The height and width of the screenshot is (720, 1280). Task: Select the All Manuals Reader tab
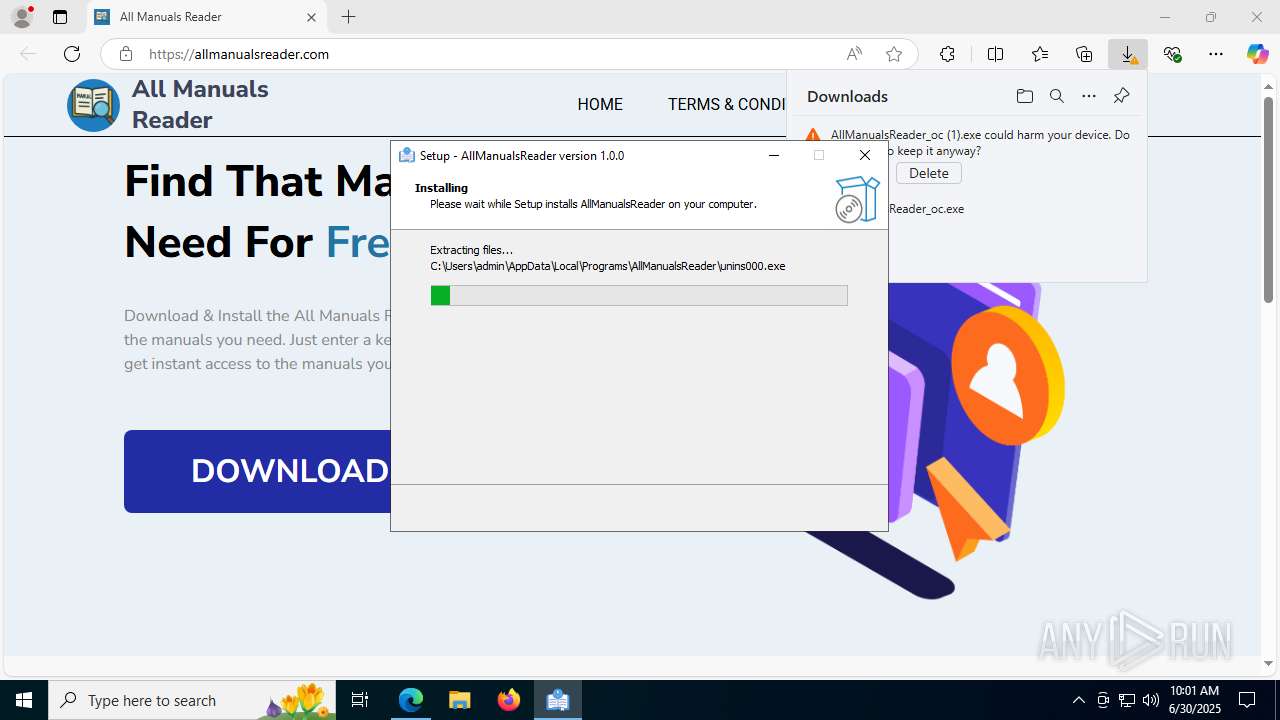click(x=206, y=17)
